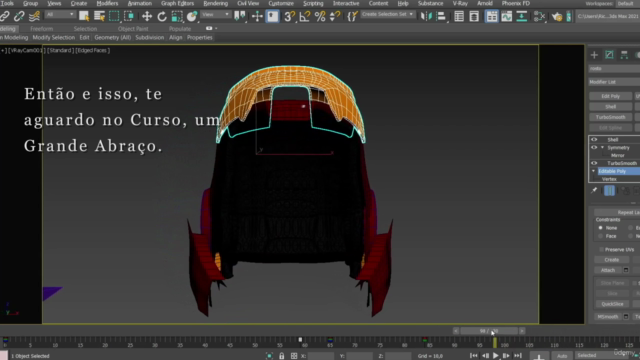Activate the Select and Move tool
The image size is (640, 360).
tap(147, 16)
